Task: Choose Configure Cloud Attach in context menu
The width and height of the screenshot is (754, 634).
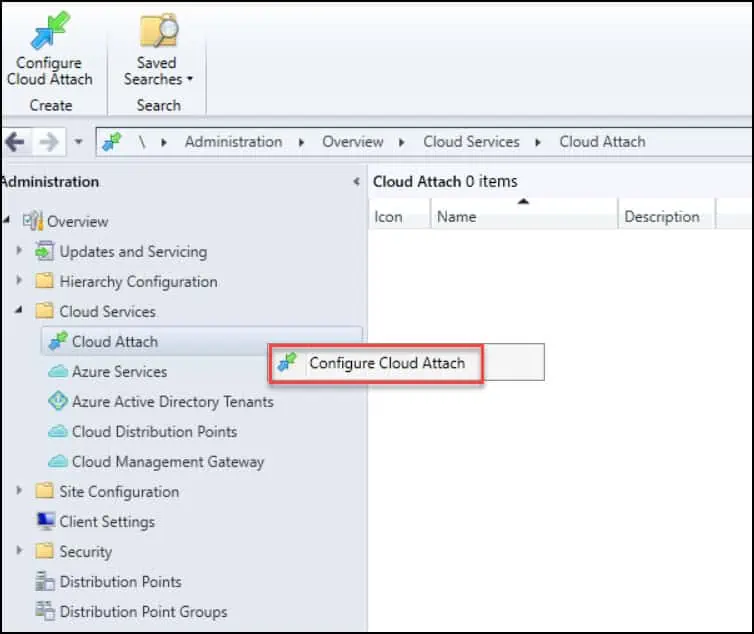Action: (x=387, y=363)
